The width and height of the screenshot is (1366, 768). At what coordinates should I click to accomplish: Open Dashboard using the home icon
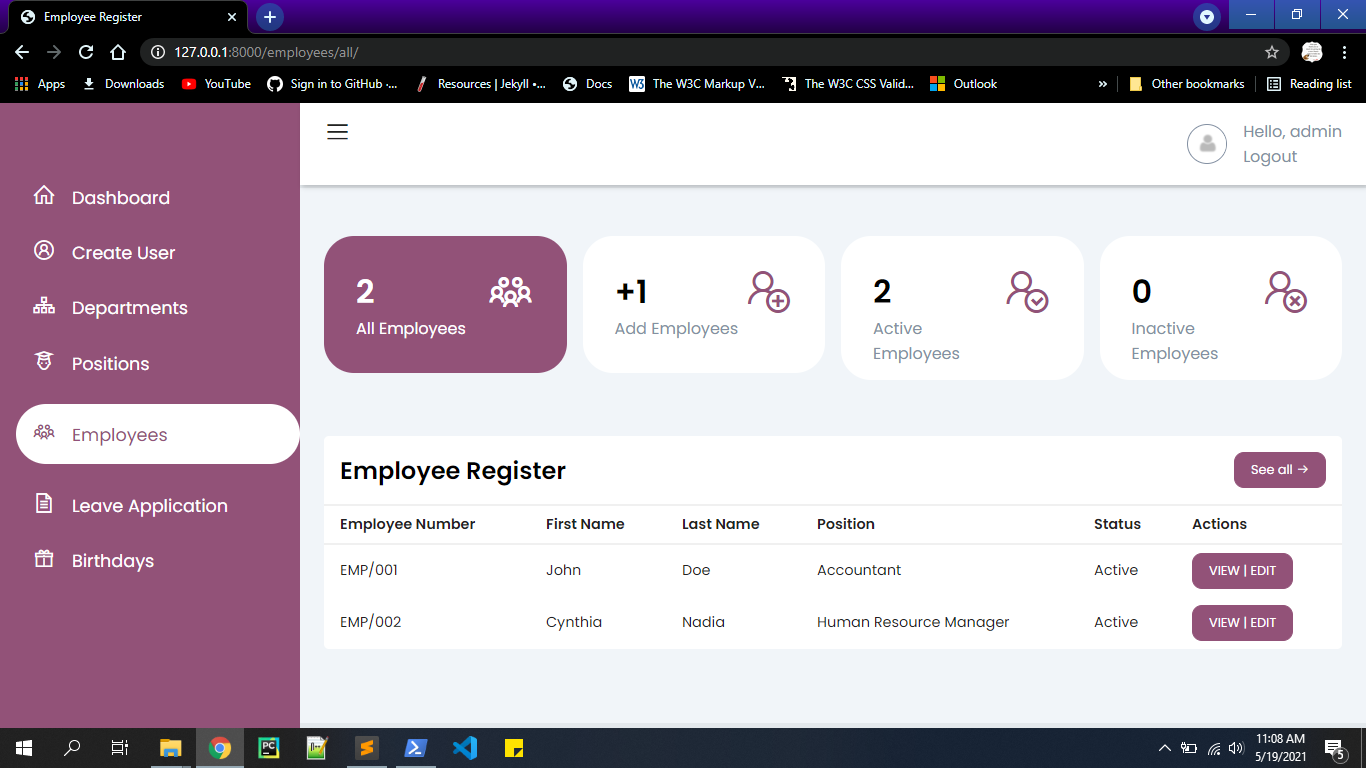point(44,197)
